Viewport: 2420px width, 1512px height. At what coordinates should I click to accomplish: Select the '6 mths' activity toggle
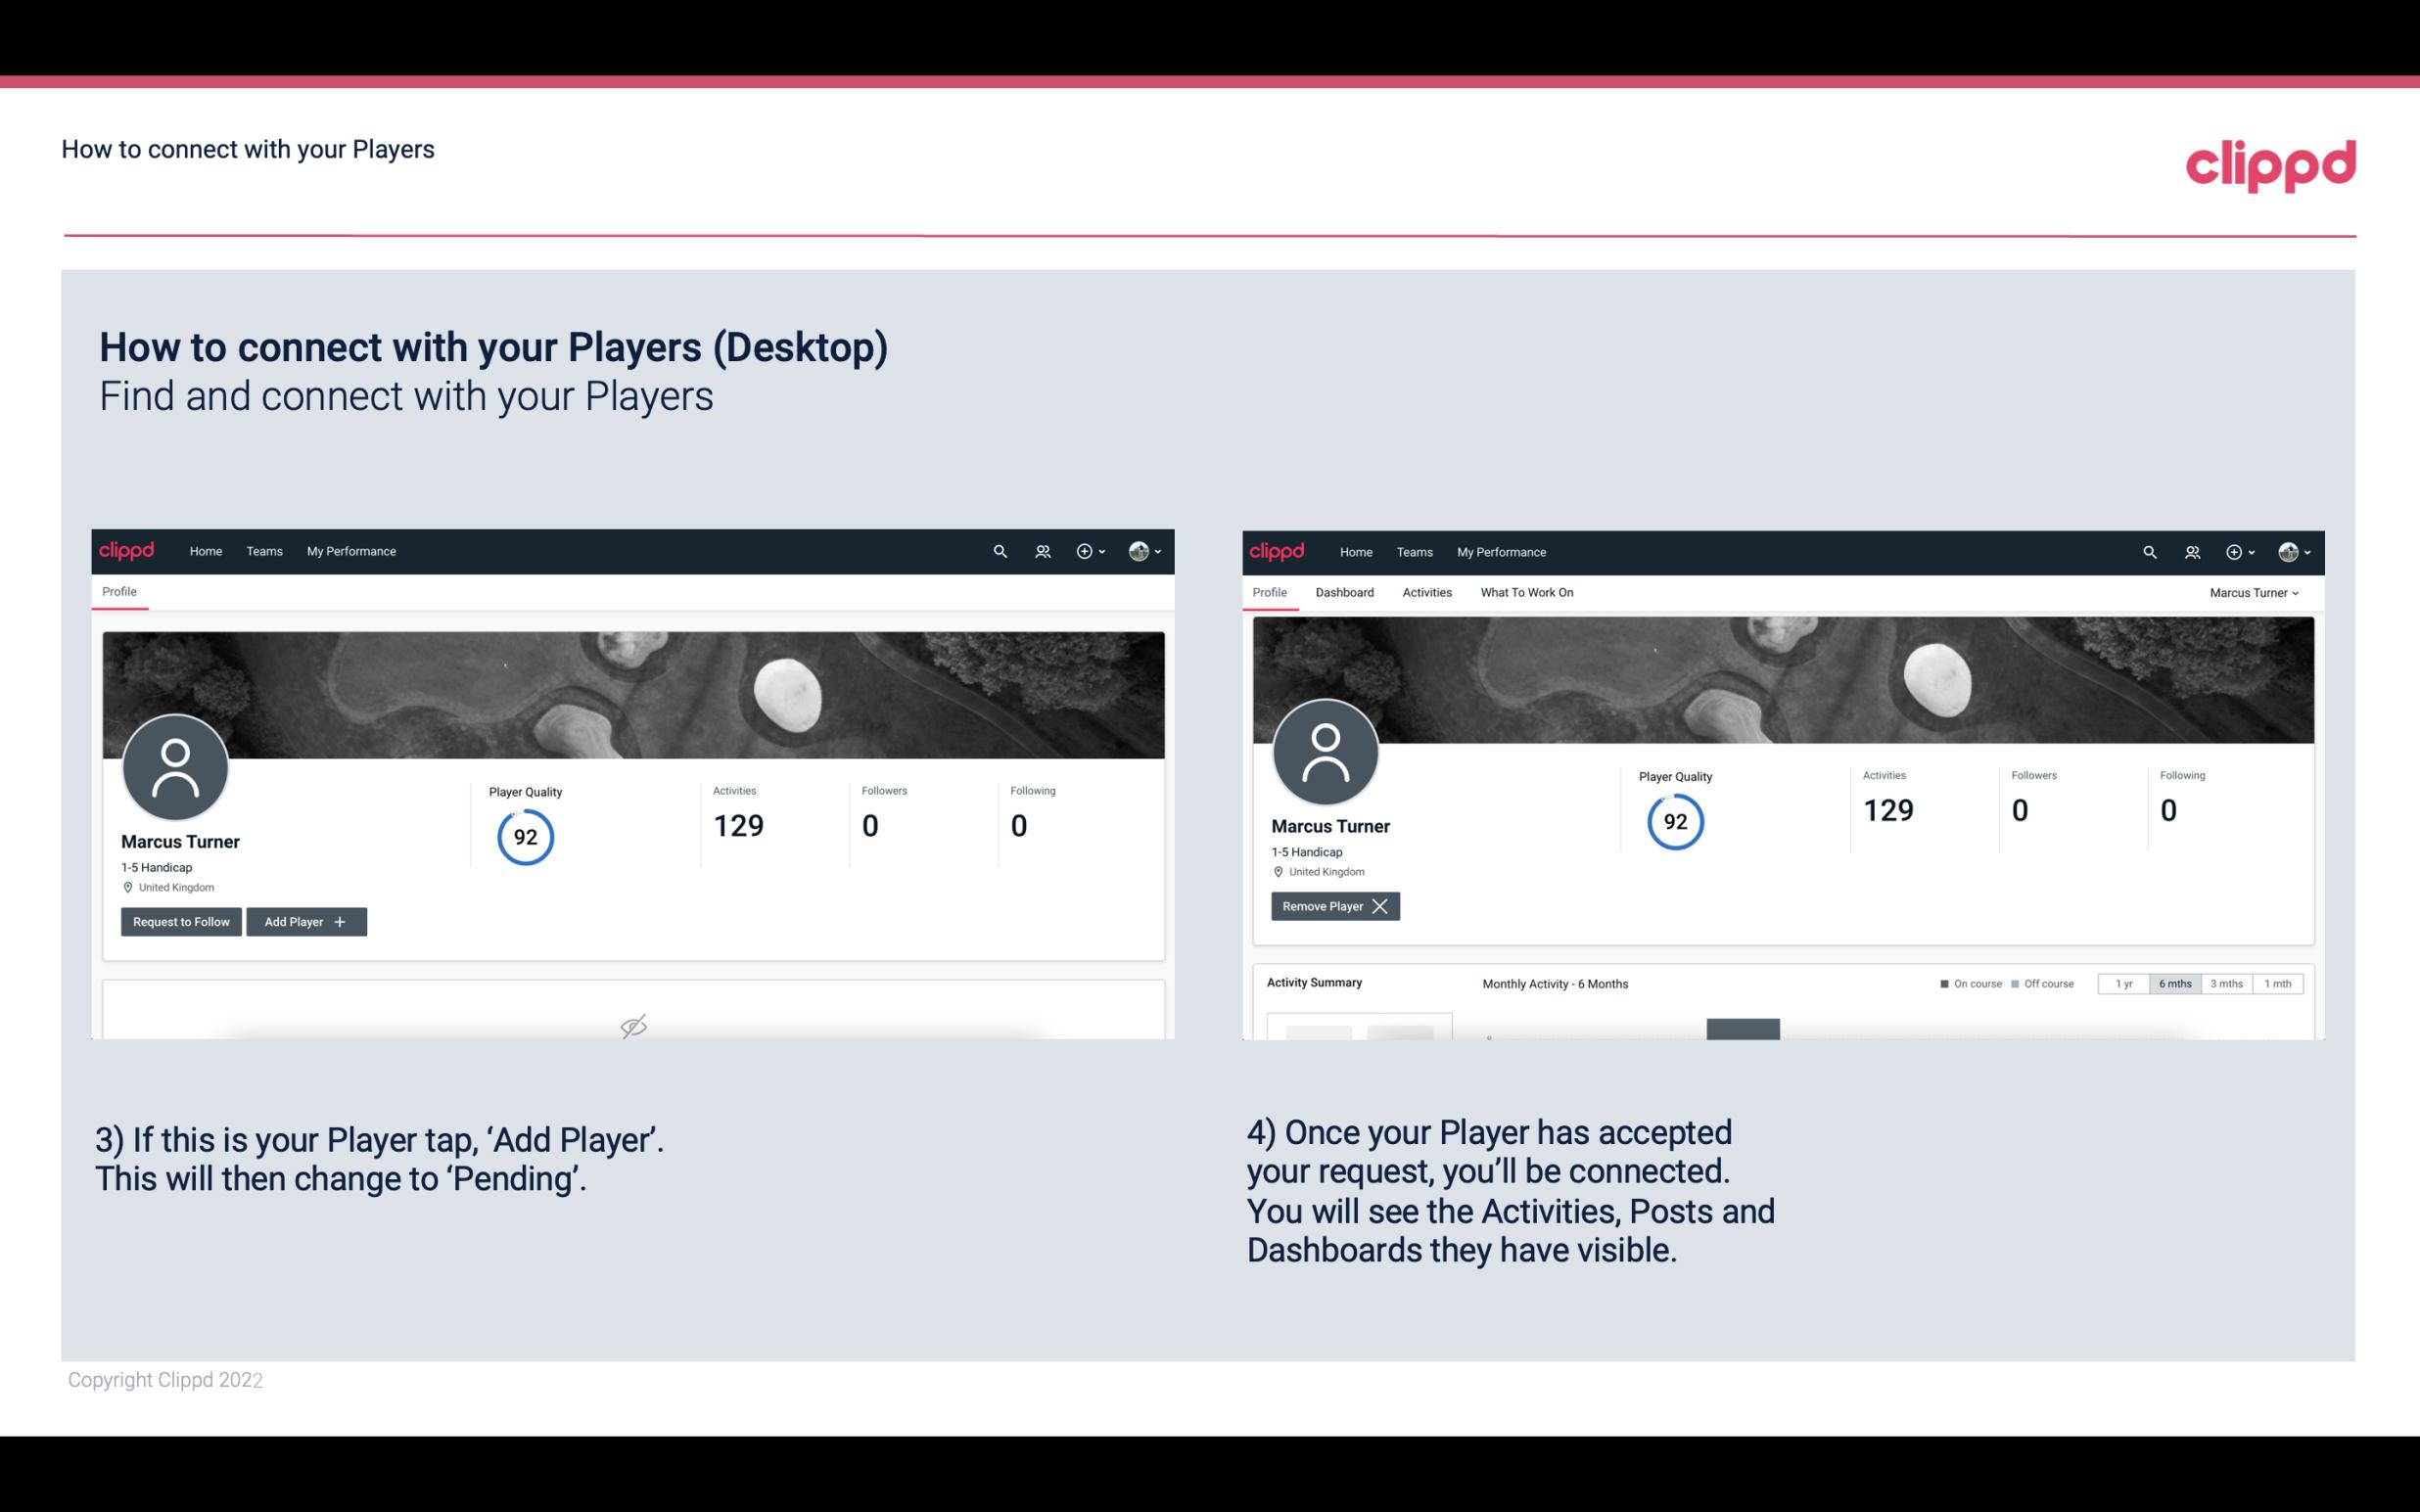click(2174, 983)
